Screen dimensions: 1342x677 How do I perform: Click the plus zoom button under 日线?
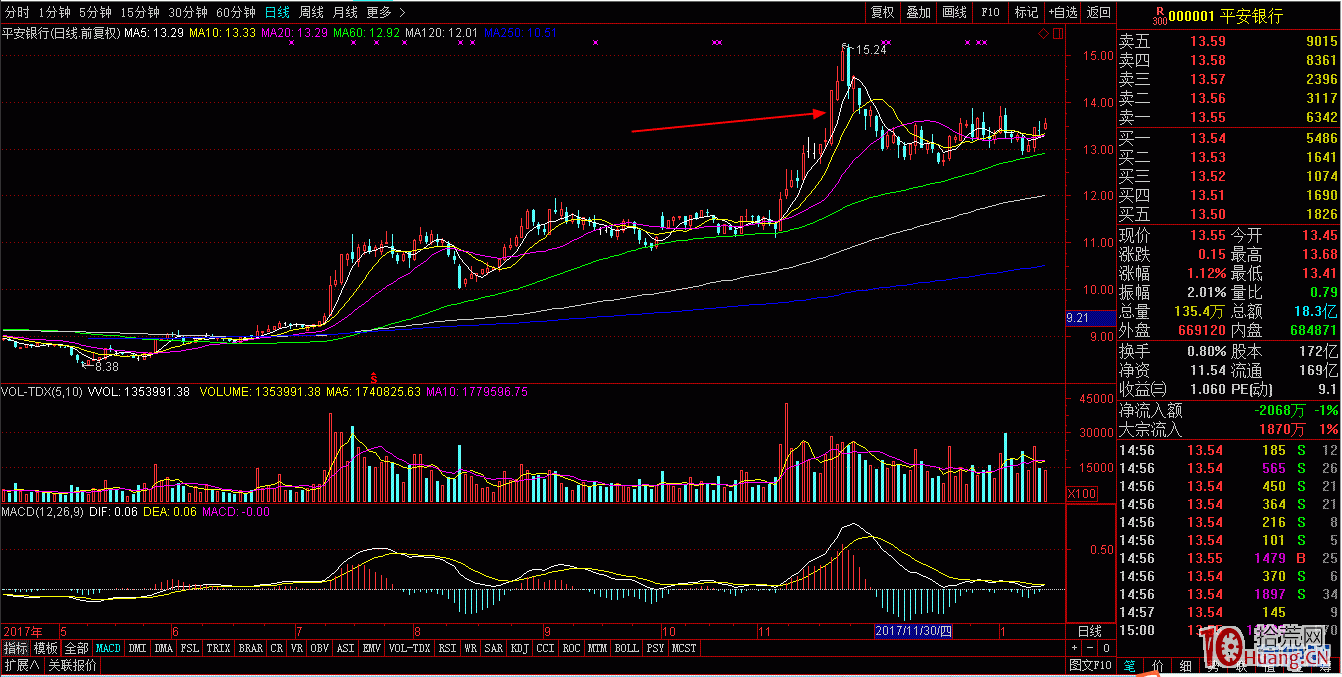pyautogui.click(x=1074, y=648)
